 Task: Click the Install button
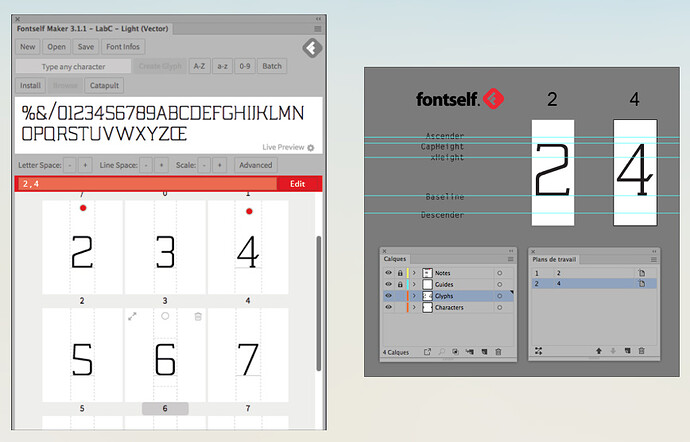(30, 85)
